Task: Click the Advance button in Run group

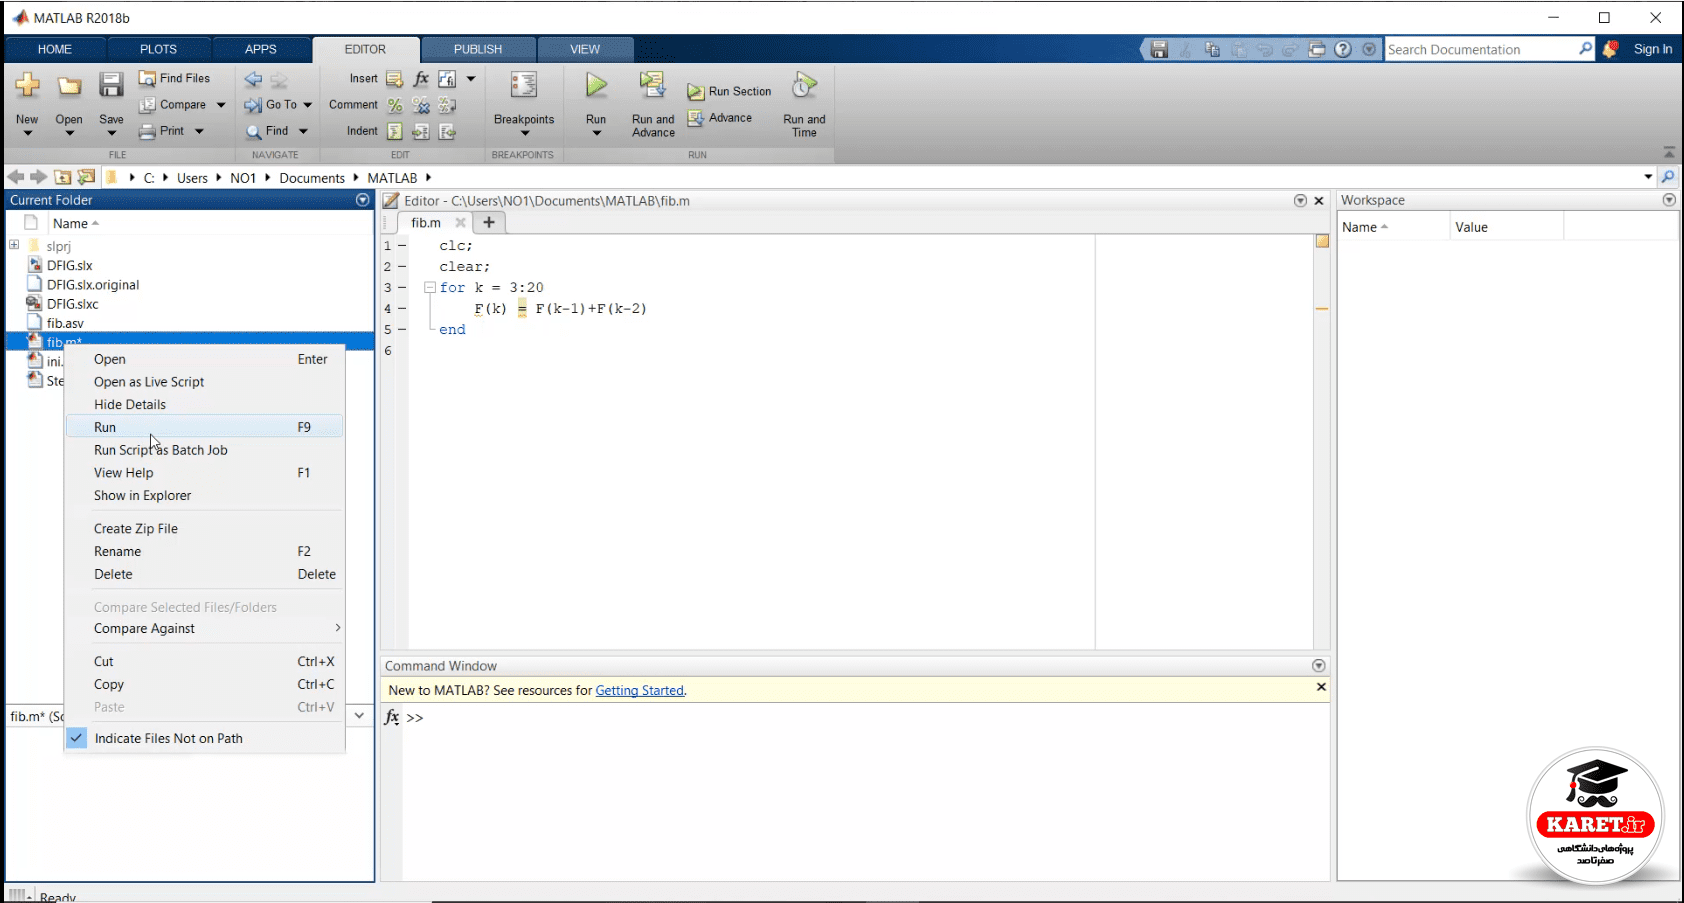Action: pos(720,118)
